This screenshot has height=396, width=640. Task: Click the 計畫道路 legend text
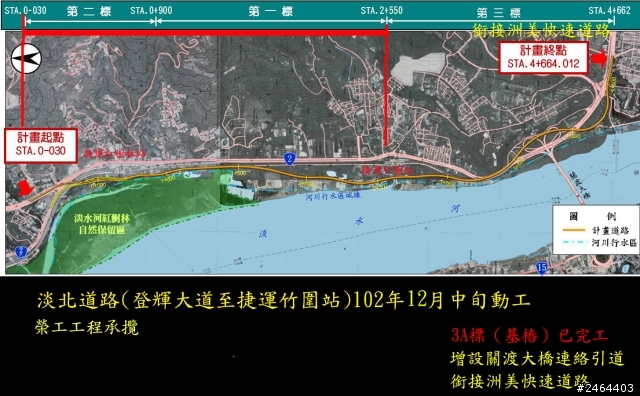611,230
